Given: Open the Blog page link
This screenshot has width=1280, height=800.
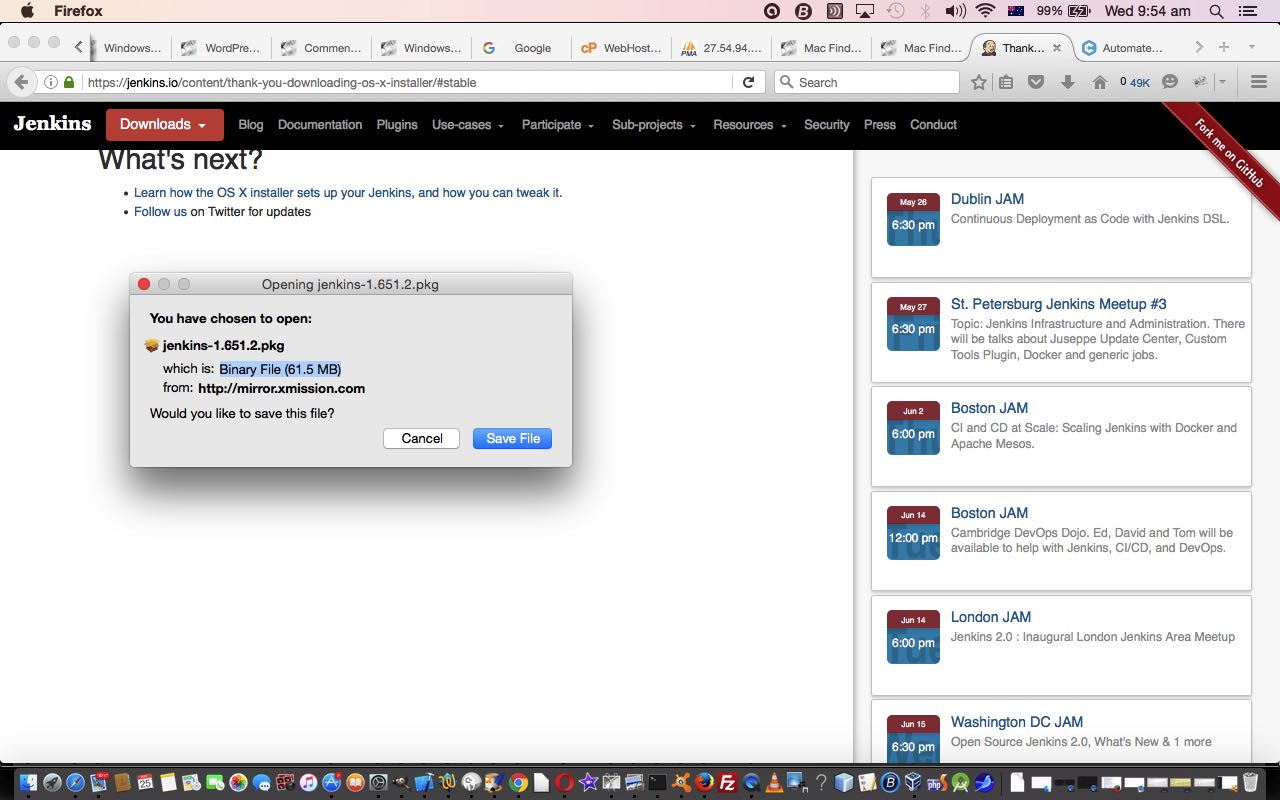Looking at the screenshot, I should click(x=251, y=125).
